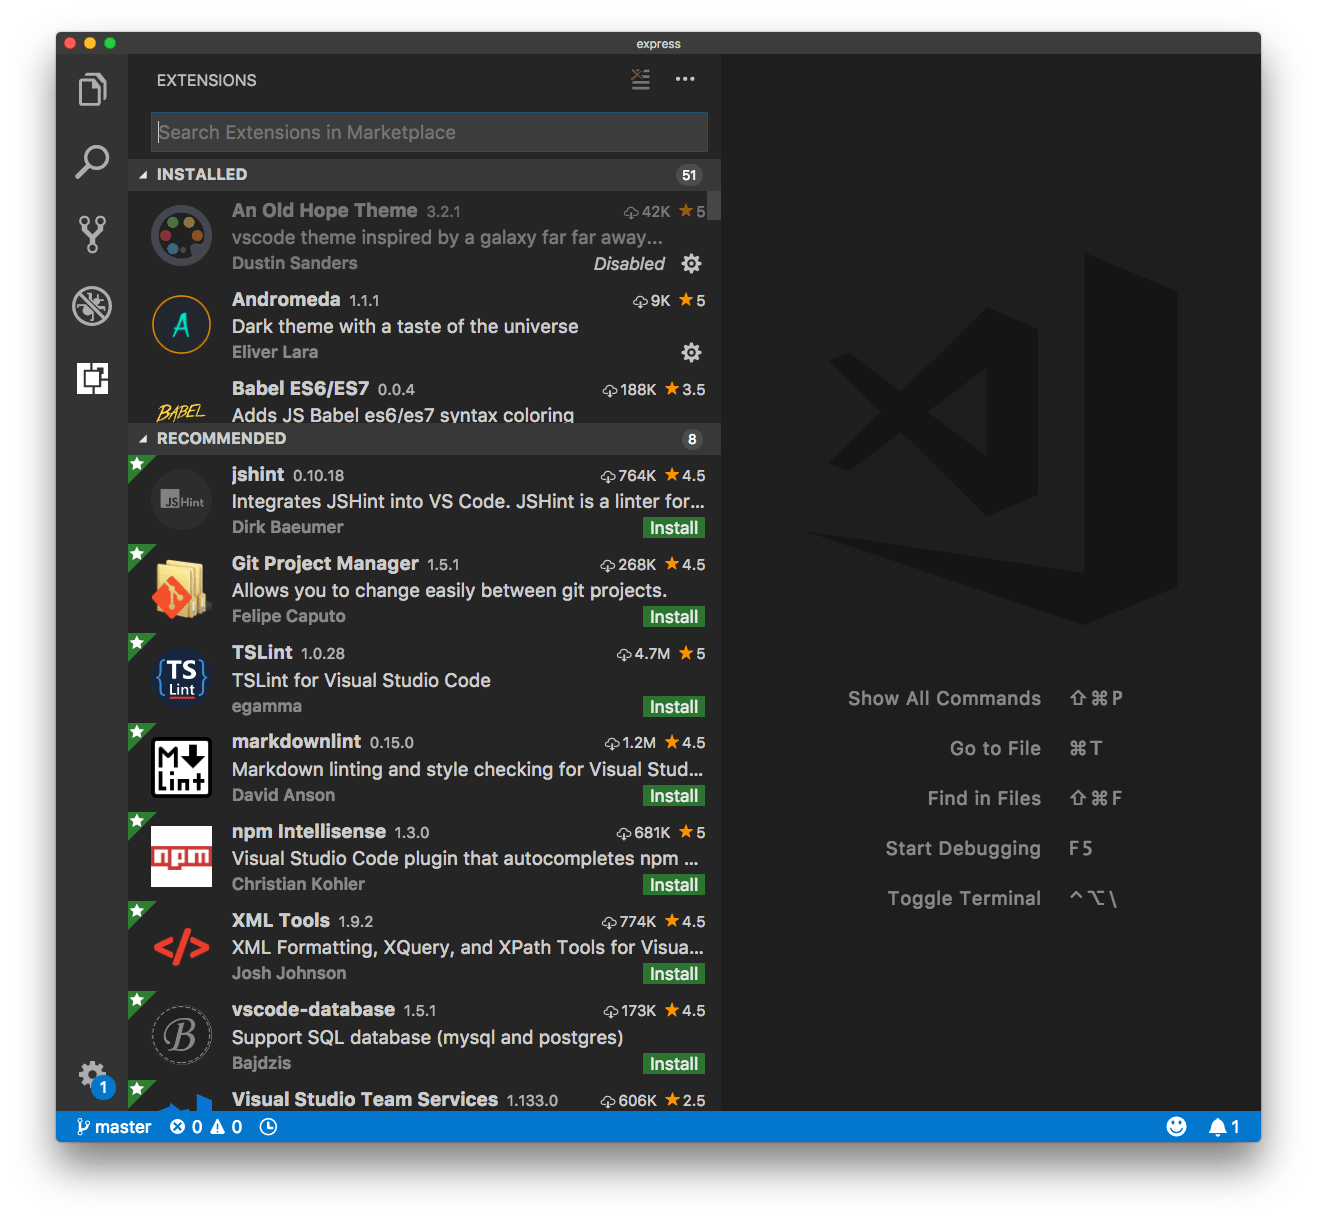Image resolution: width=1317 pixels, height=1222 pixels.
Task: Clear extensions search results icon
Action: (x=641, y=80)
